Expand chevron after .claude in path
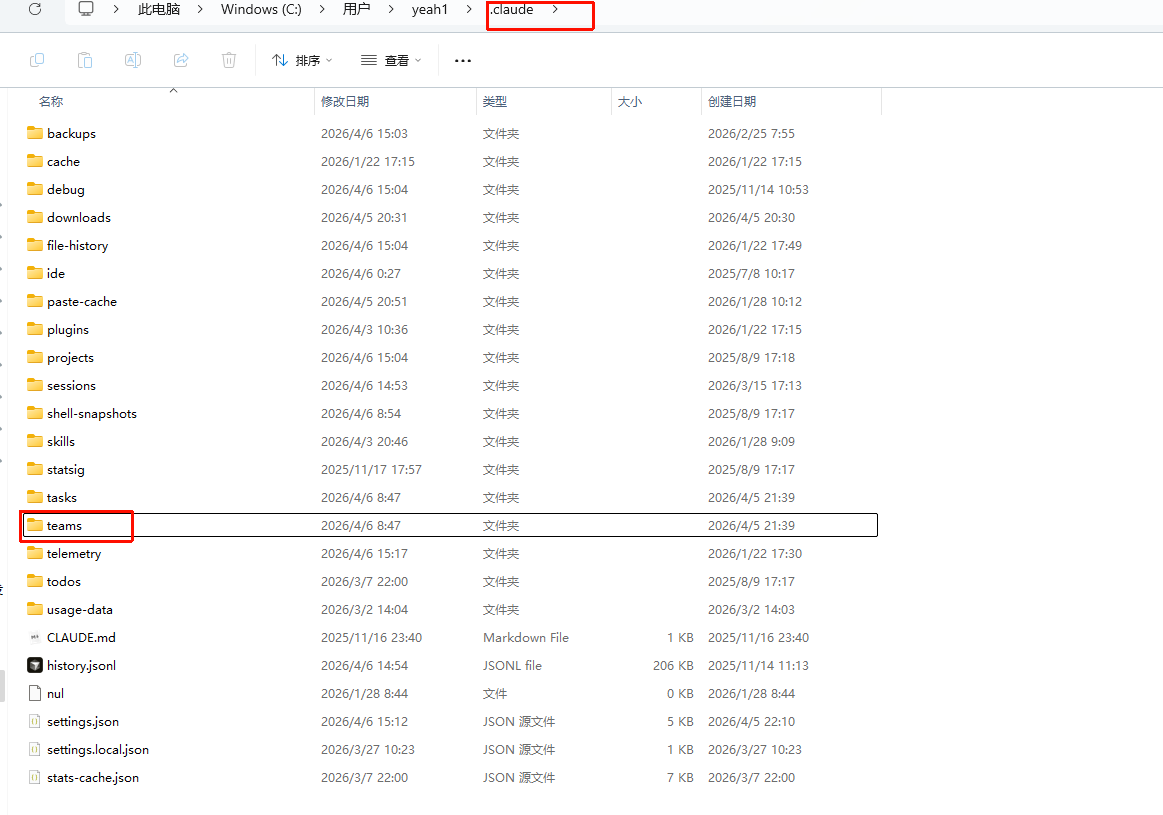 [555, 9]
